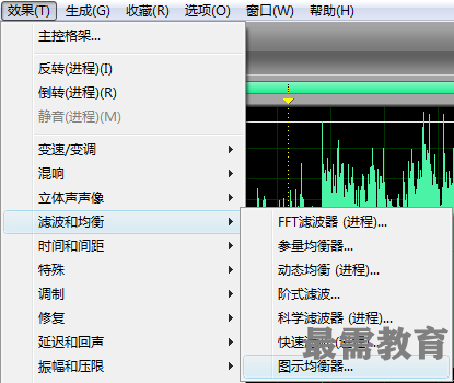Viewport: 454px width, 383px height.
Task: Expand the 延迟和回声 submenu
Action: 122,342
